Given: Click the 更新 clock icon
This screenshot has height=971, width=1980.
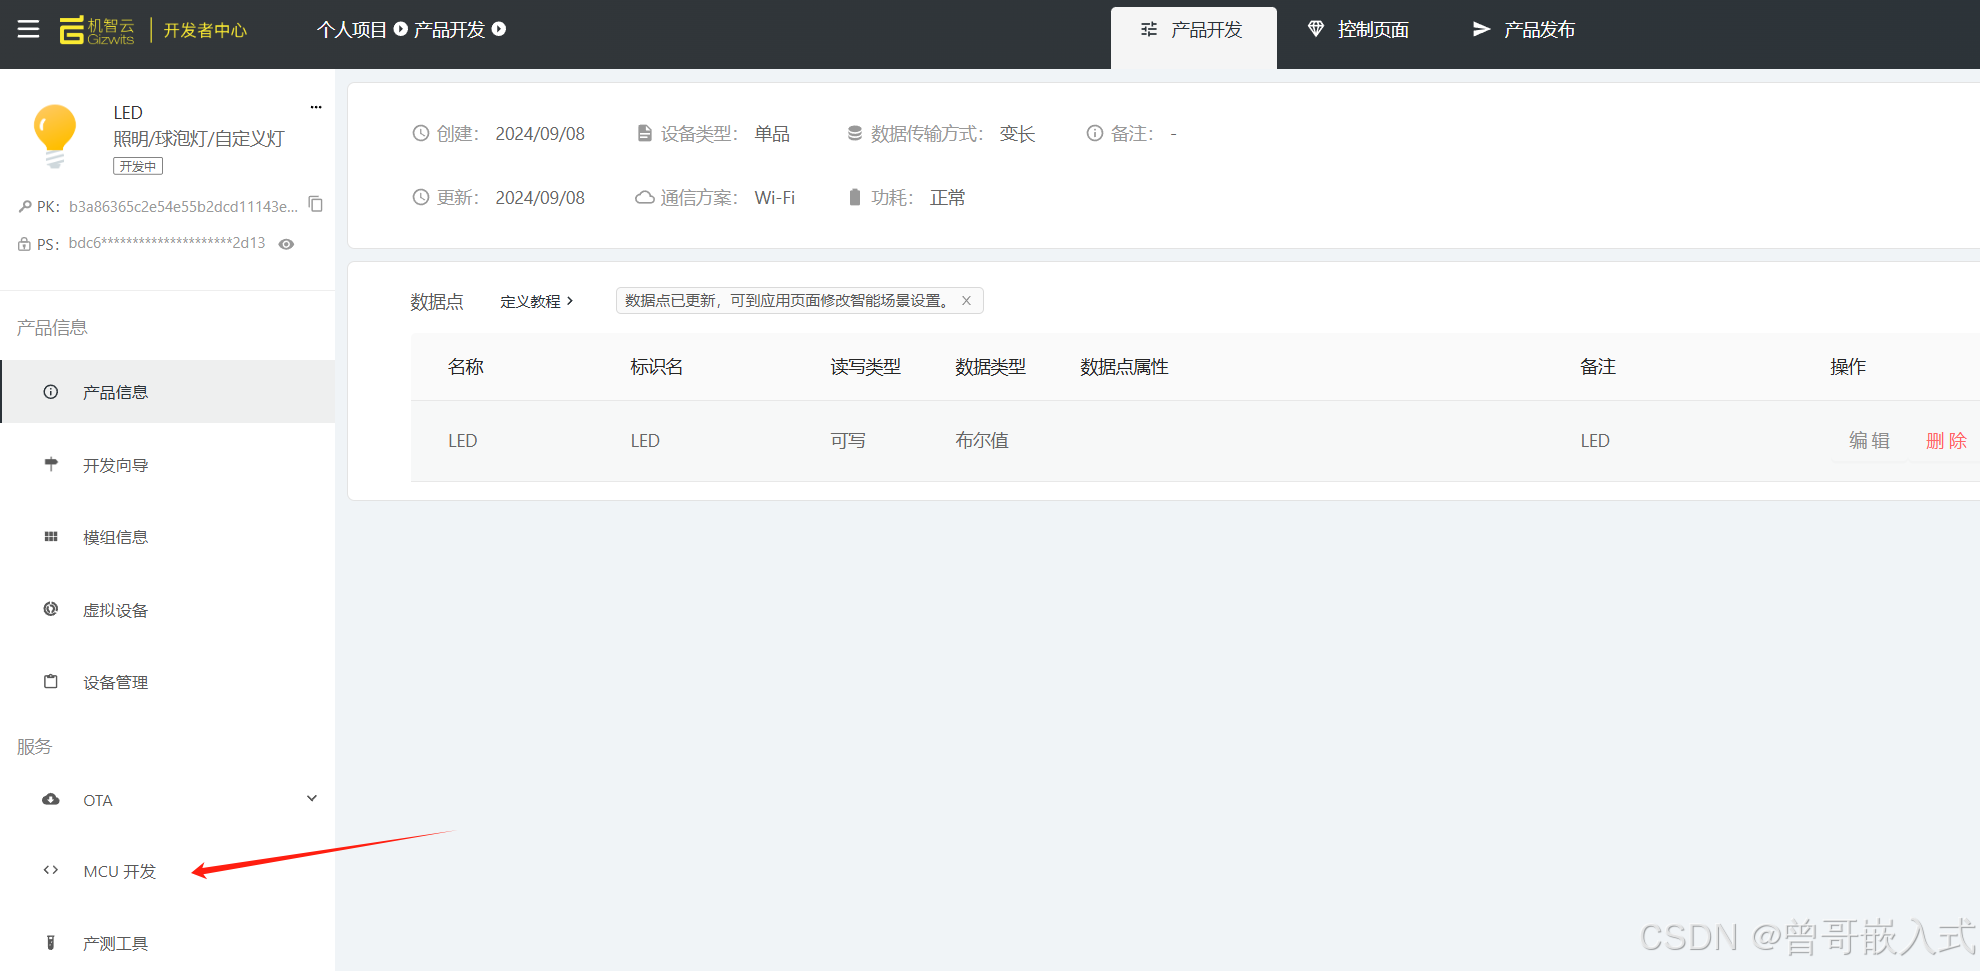Looking at the screenshot, I should coord(421,197).
